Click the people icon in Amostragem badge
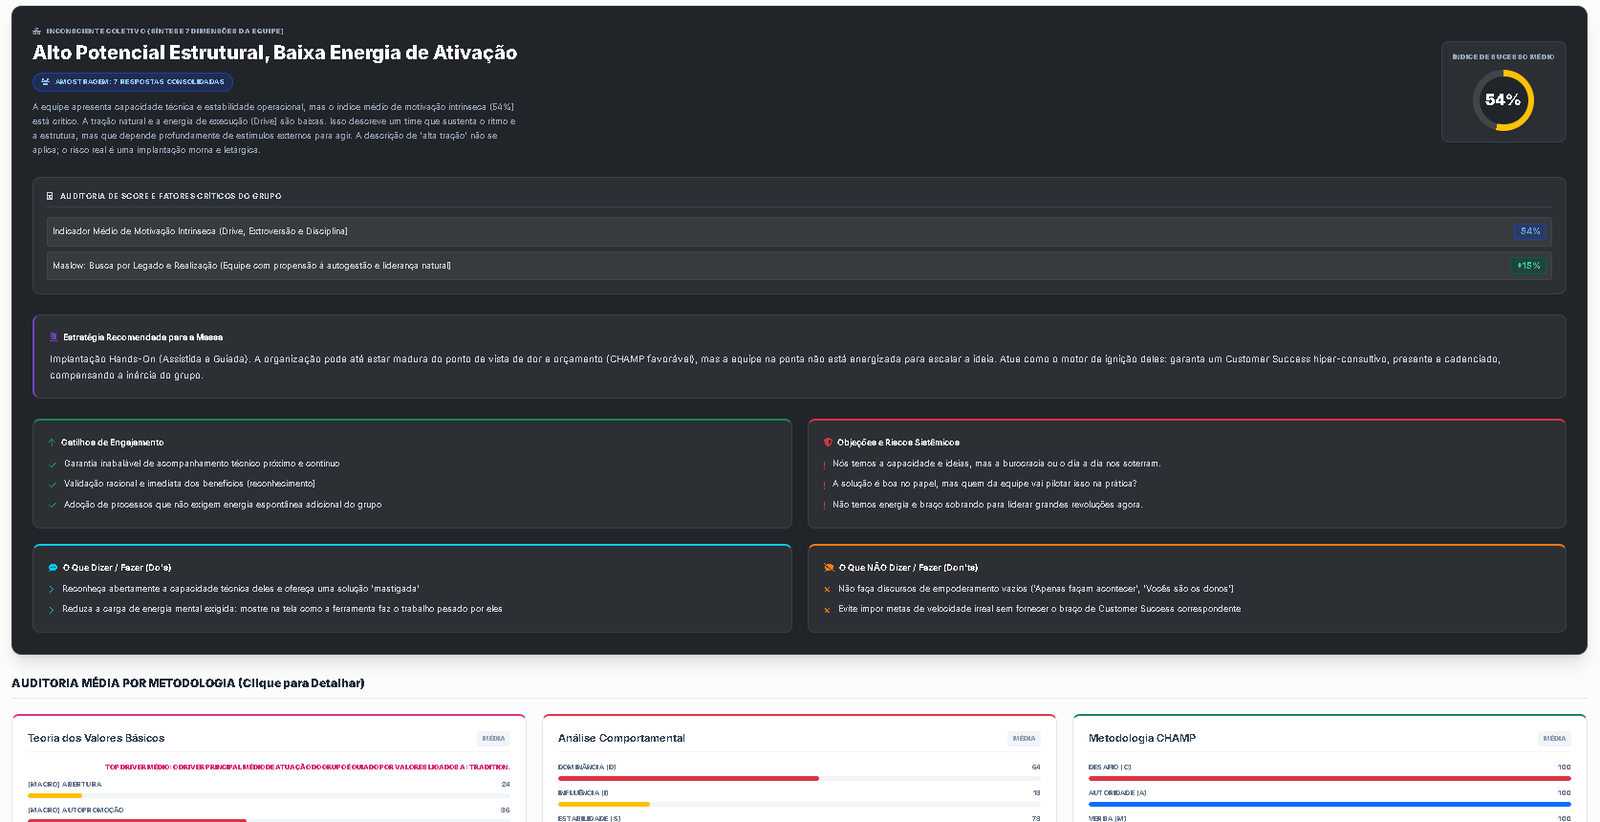1600x822 pixels. [45, 82]
